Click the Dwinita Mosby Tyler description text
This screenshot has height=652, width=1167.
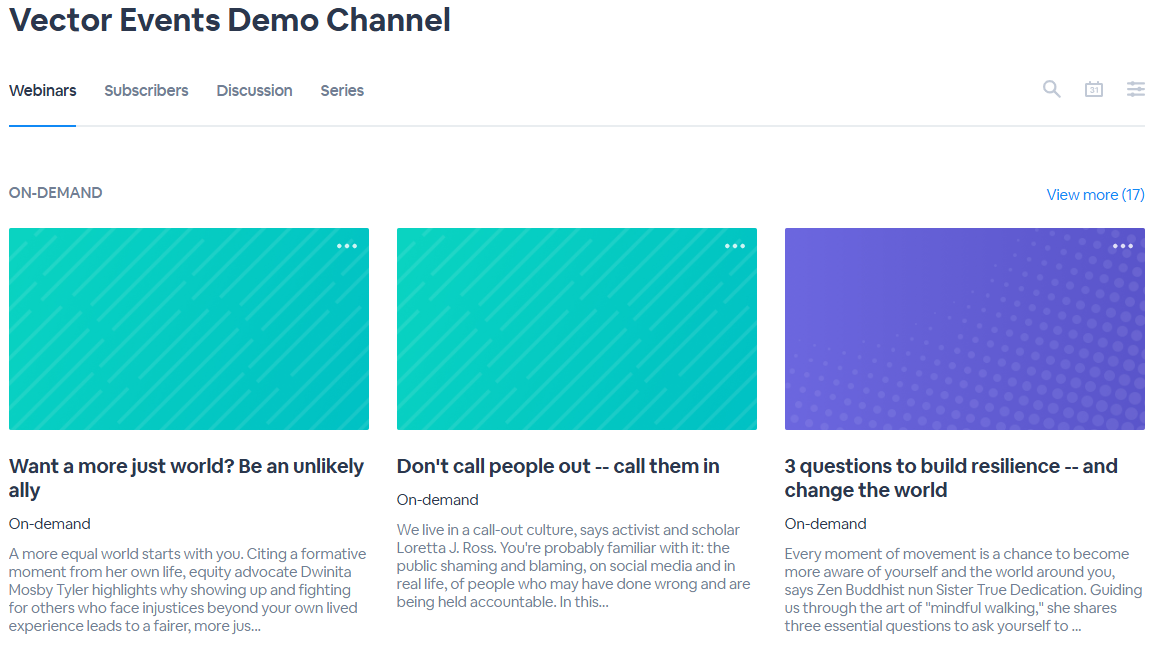(188, 589)
